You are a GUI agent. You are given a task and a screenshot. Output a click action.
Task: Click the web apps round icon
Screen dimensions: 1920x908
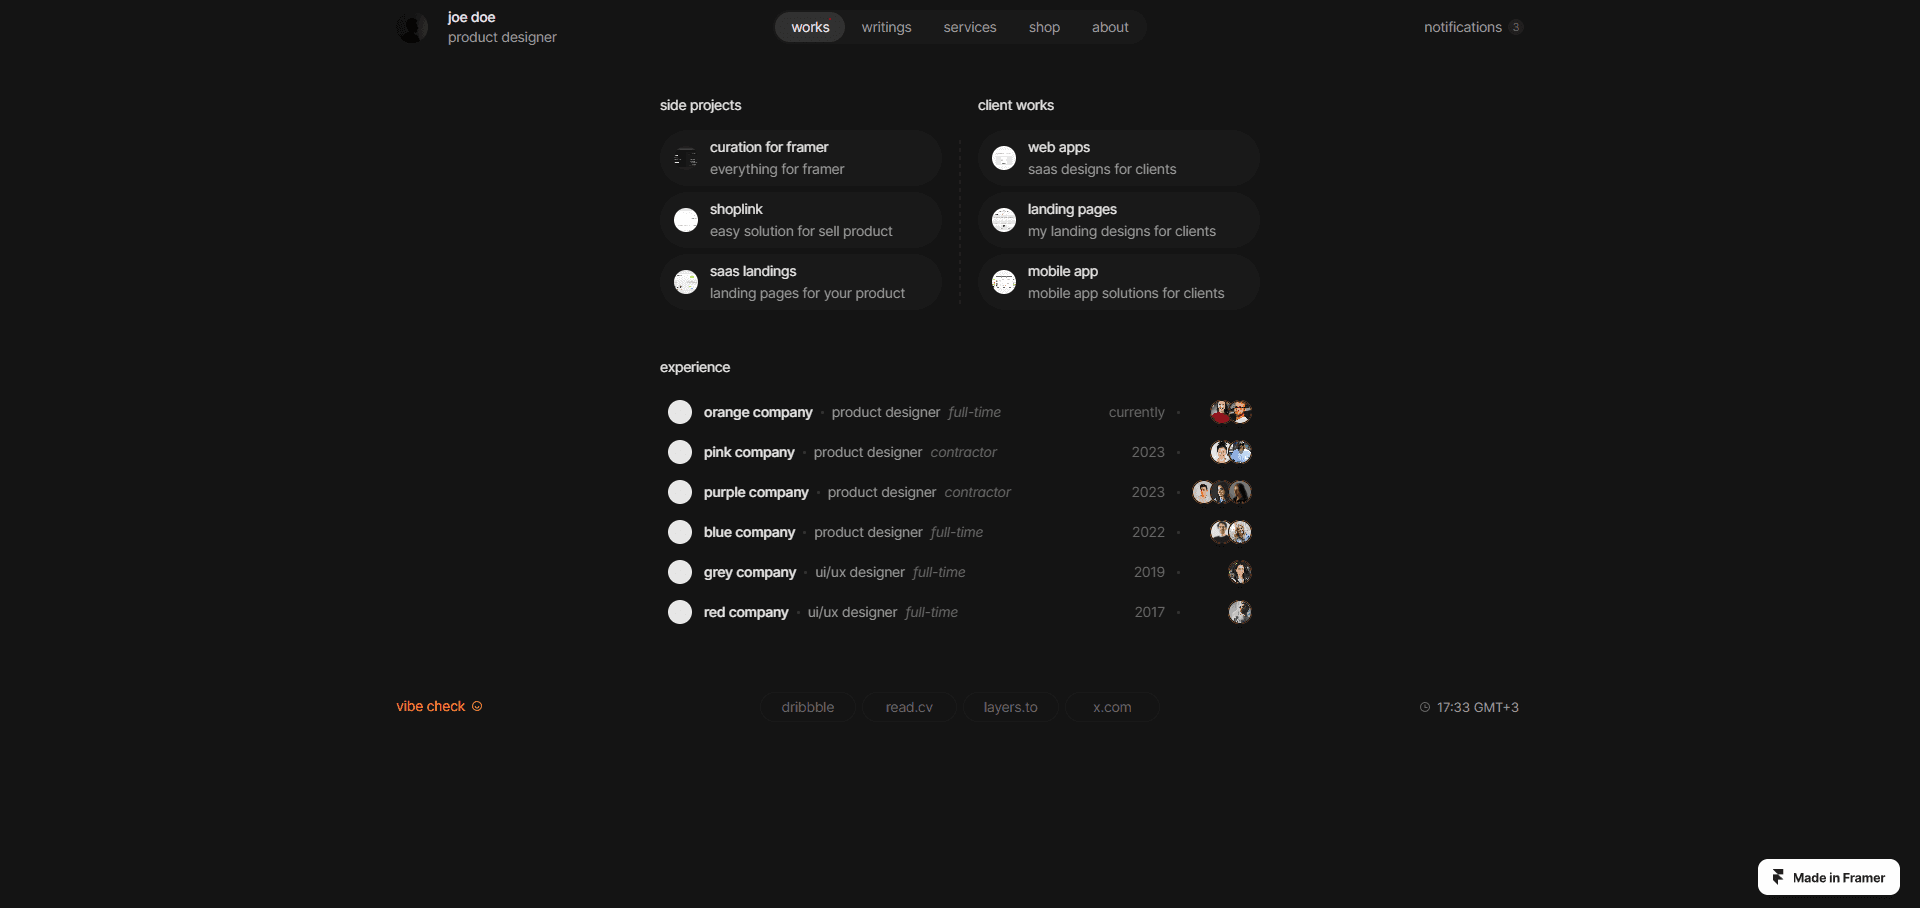tap(1004, 158)
